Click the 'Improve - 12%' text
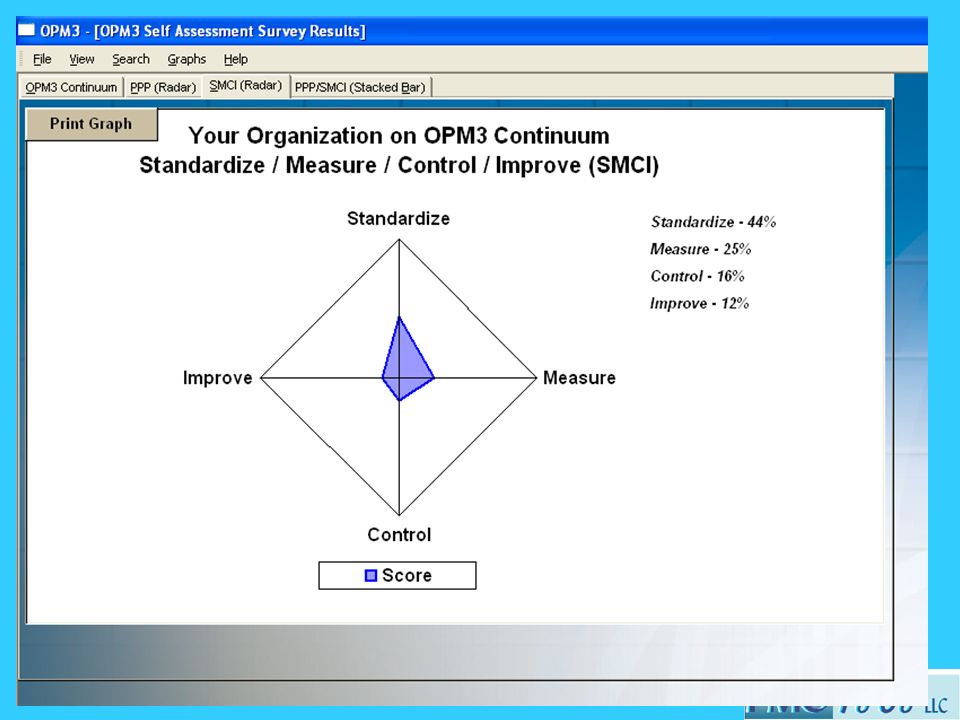Viewport: 960px width, 720px height. [699, 304]
